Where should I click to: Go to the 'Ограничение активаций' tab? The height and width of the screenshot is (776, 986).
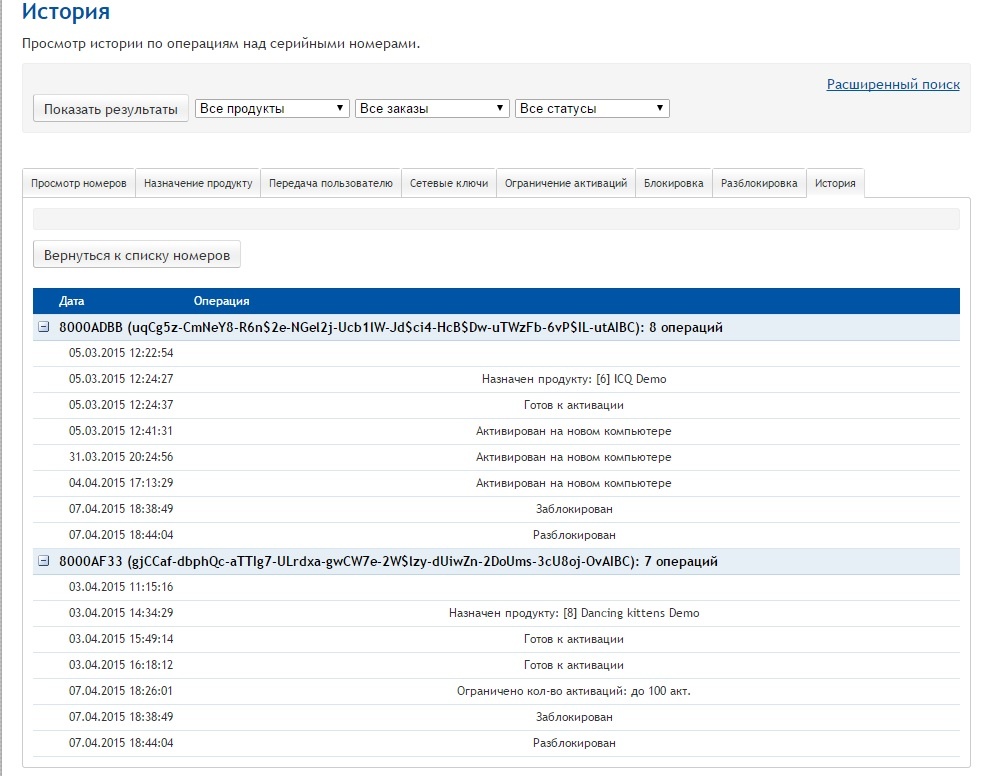point(566,184)
